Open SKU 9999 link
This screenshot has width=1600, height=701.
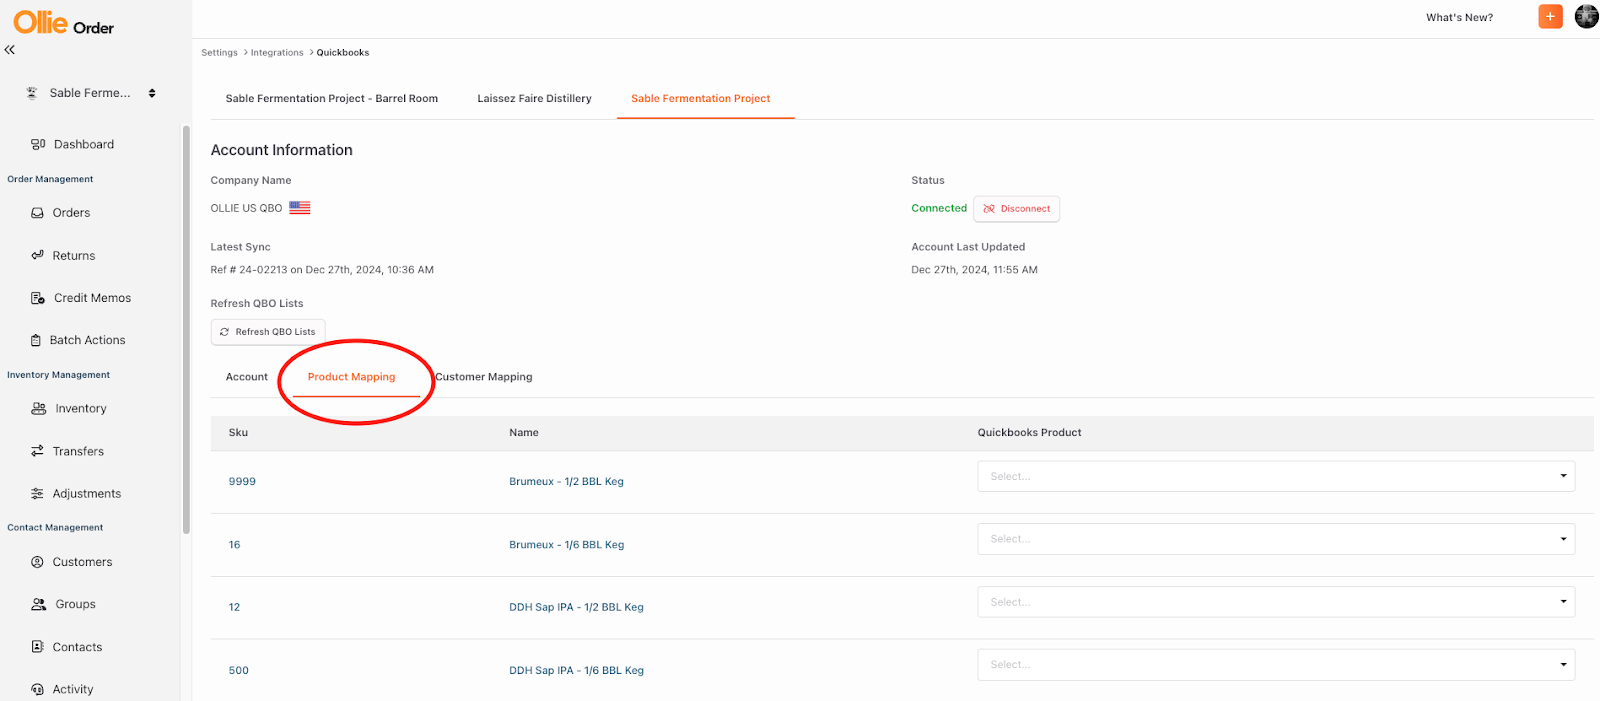tap(242, 482)
